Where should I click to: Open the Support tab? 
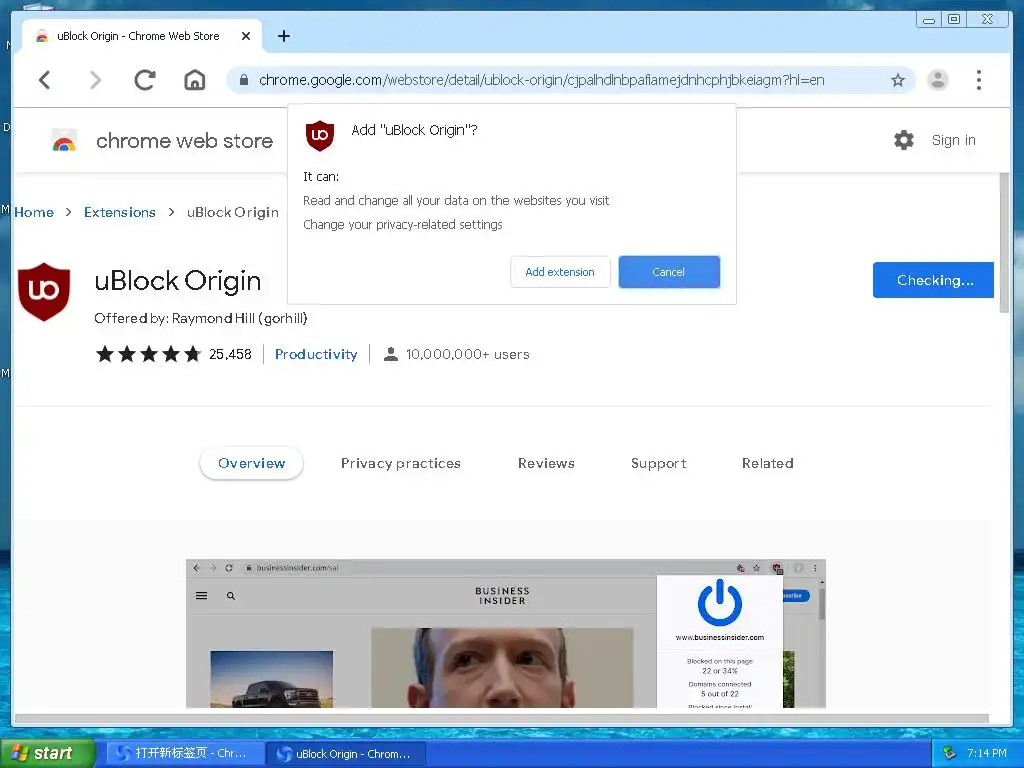click(658, 463)
